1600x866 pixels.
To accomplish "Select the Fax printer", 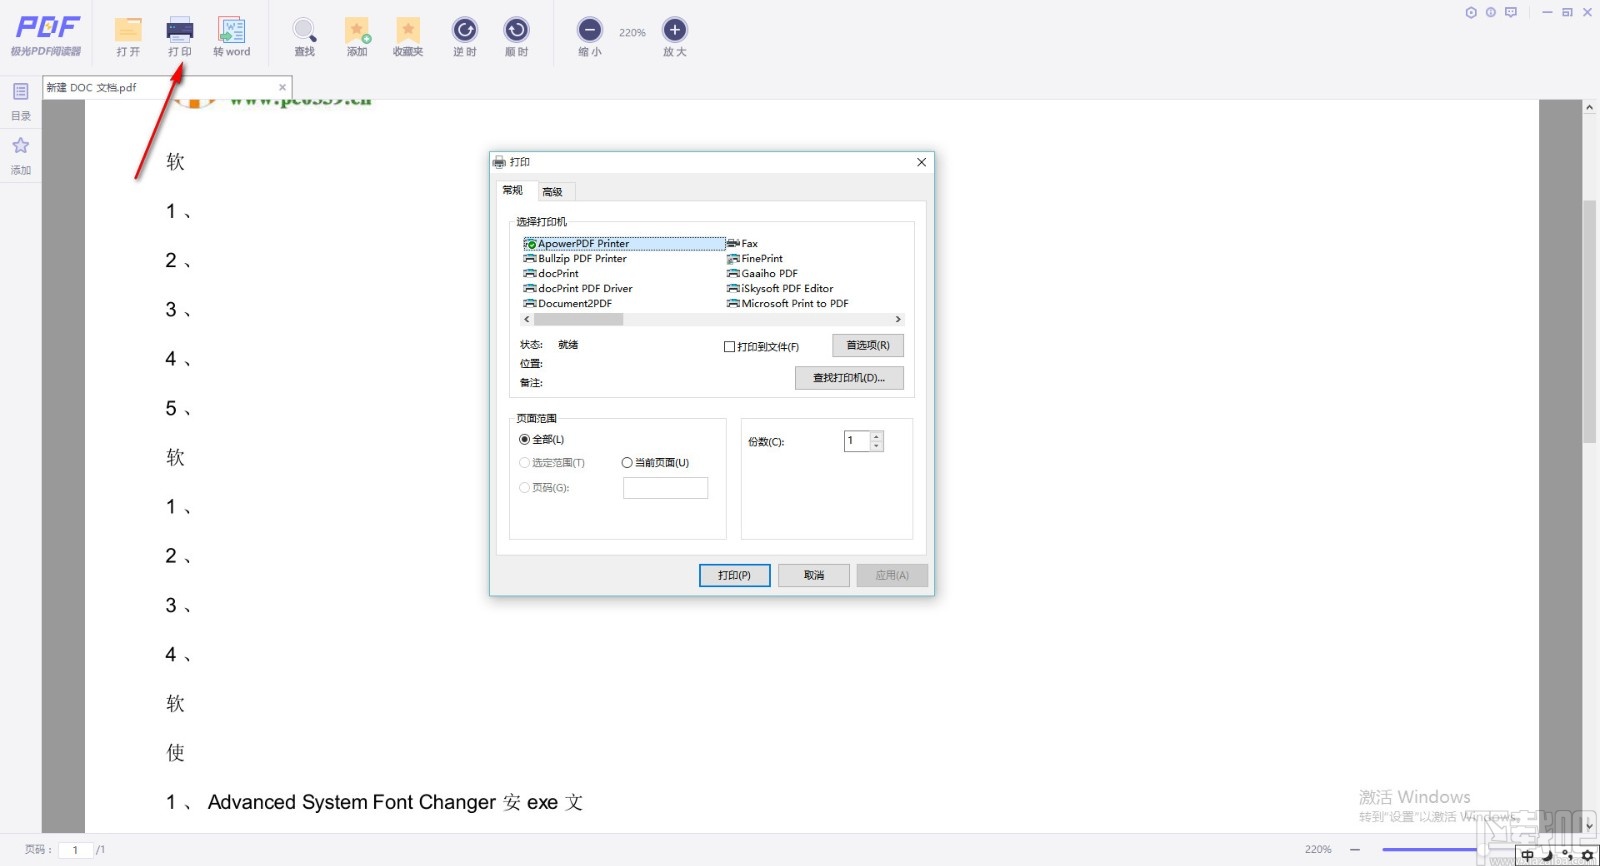I will coord(742,243).
